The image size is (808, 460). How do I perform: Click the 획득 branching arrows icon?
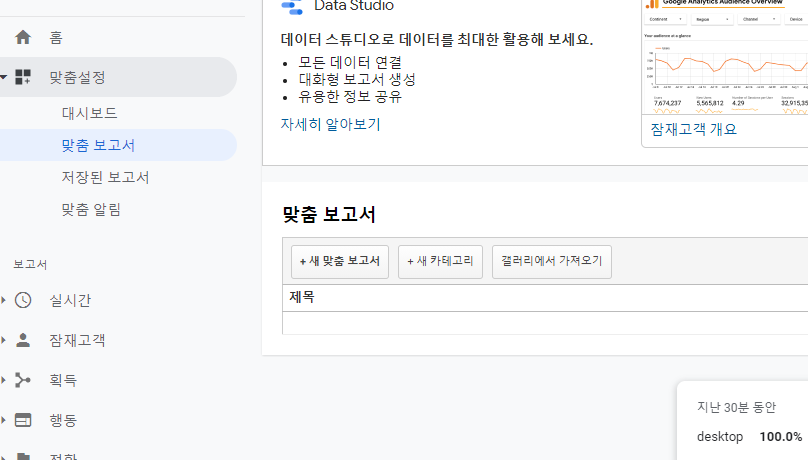point(23,380)
